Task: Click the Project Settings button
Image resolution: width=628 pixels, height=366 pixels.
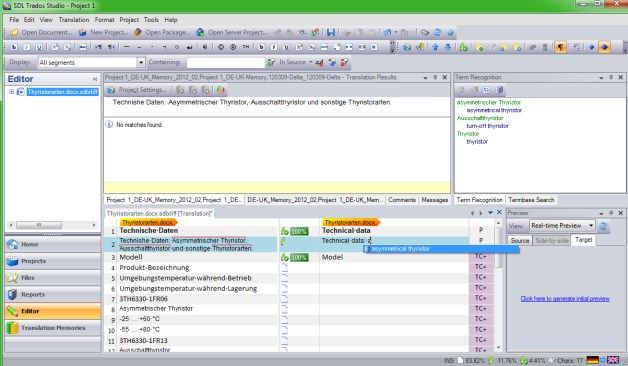Action: coord(137,90)
